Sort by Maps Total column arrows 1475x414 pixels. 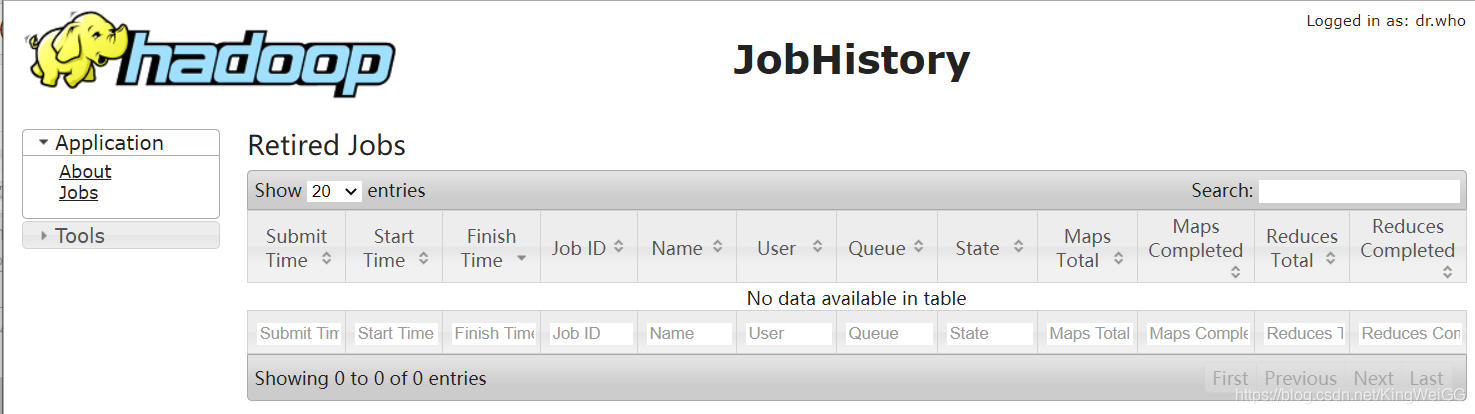1118,259
